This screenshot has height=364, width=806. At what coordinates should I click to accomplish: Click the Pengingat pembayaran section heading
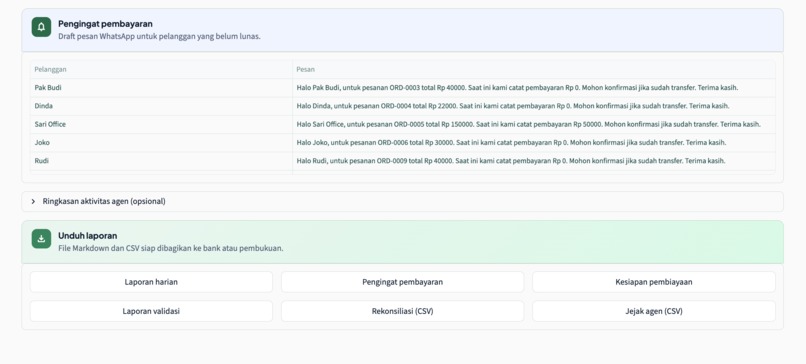105,24
